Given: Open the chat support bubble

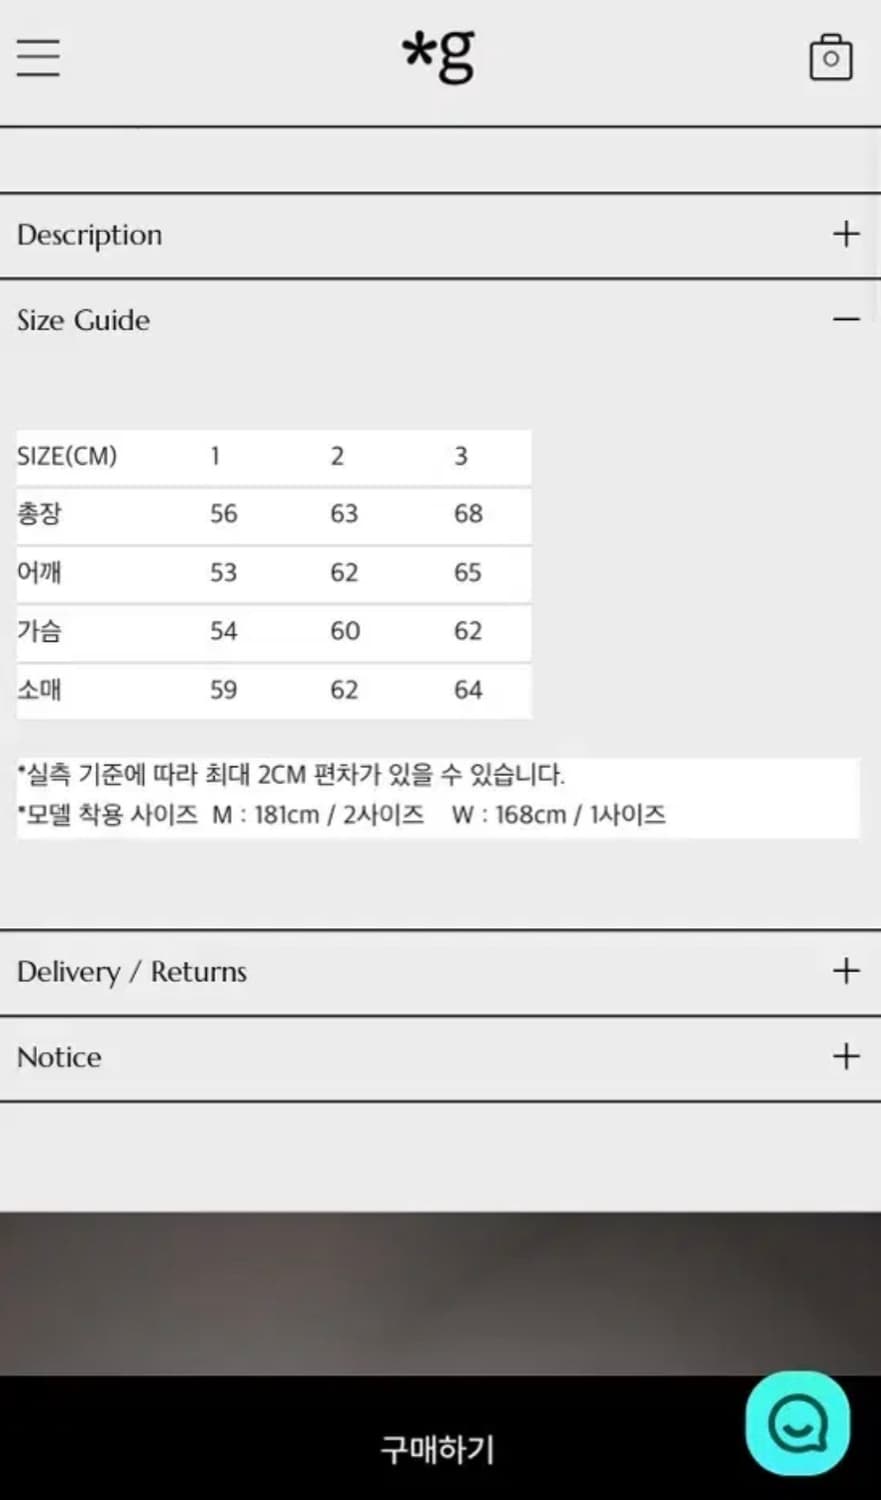Looking at the screenshot, I should (x=797, y=1424).
